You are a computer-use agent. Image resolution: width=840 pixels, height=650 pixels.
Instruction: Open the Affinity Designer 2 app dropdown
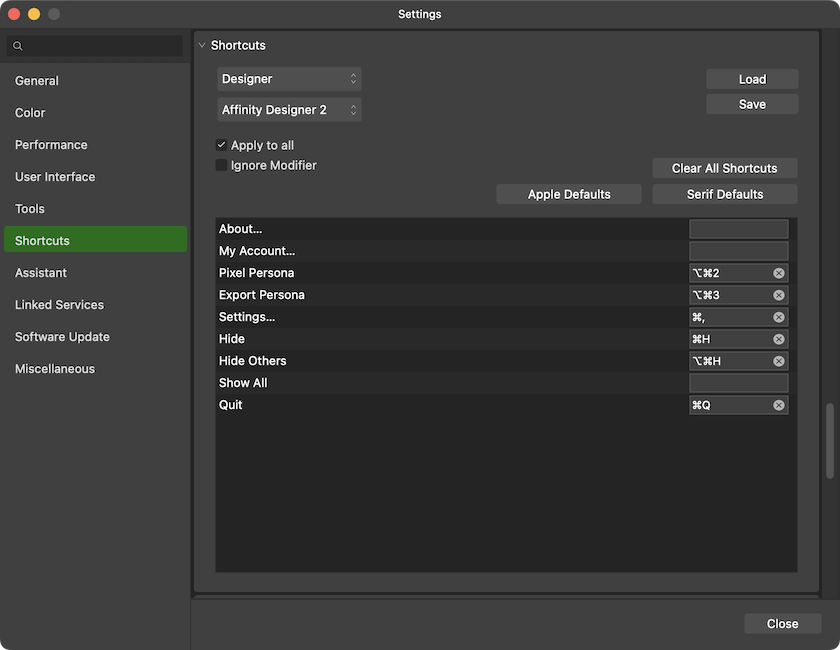(289, 111)
